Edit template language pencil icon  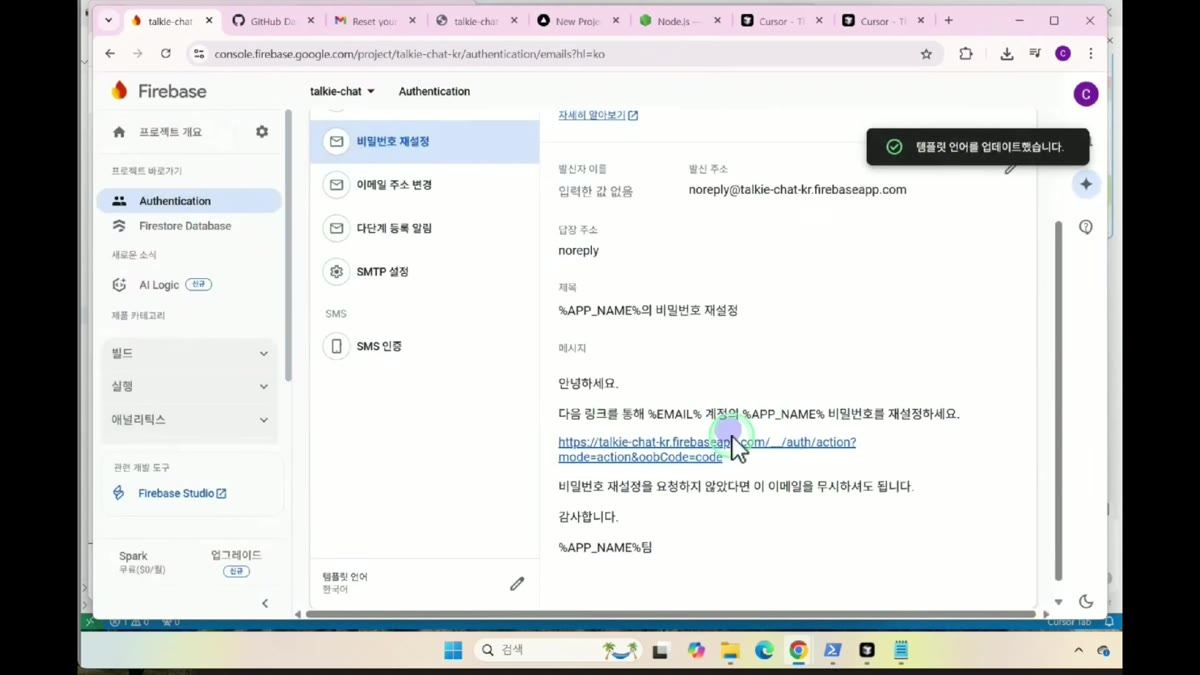tap(517, 583)
